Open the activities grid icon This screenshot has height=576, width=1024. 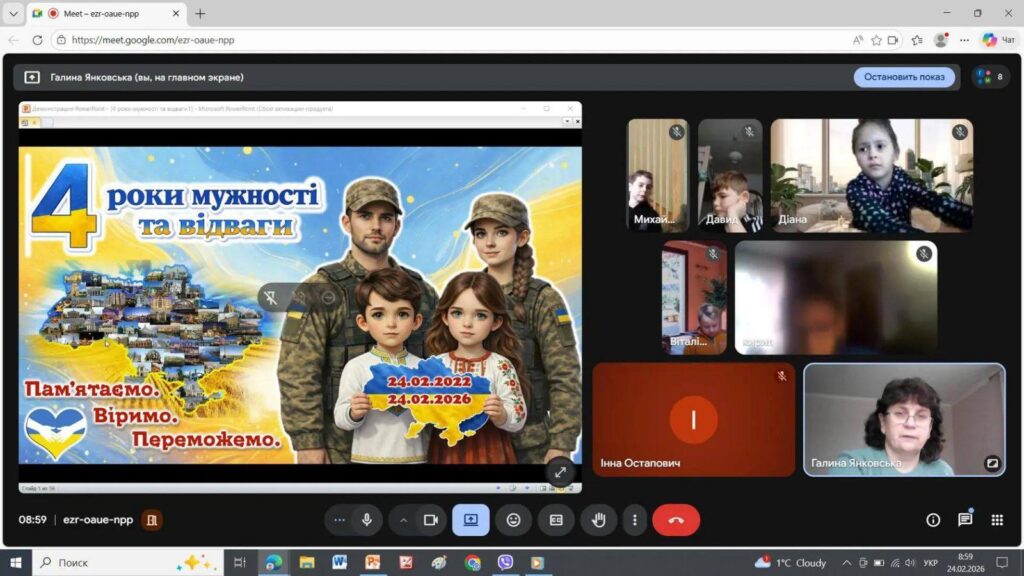point(997,520)
